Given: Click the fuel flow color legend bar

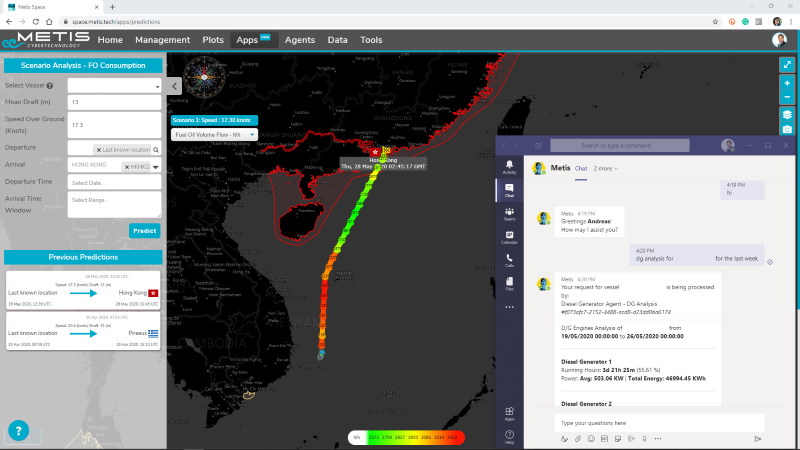Looking at the screenshot, I should [406, 437].
